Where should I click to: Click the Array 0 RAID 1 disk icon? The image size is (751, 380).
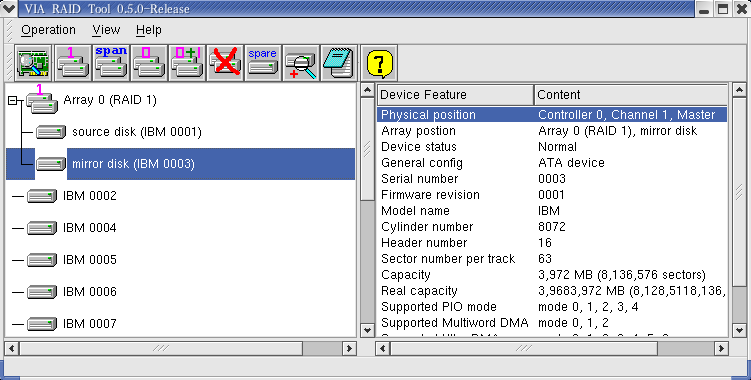[42, 100]
